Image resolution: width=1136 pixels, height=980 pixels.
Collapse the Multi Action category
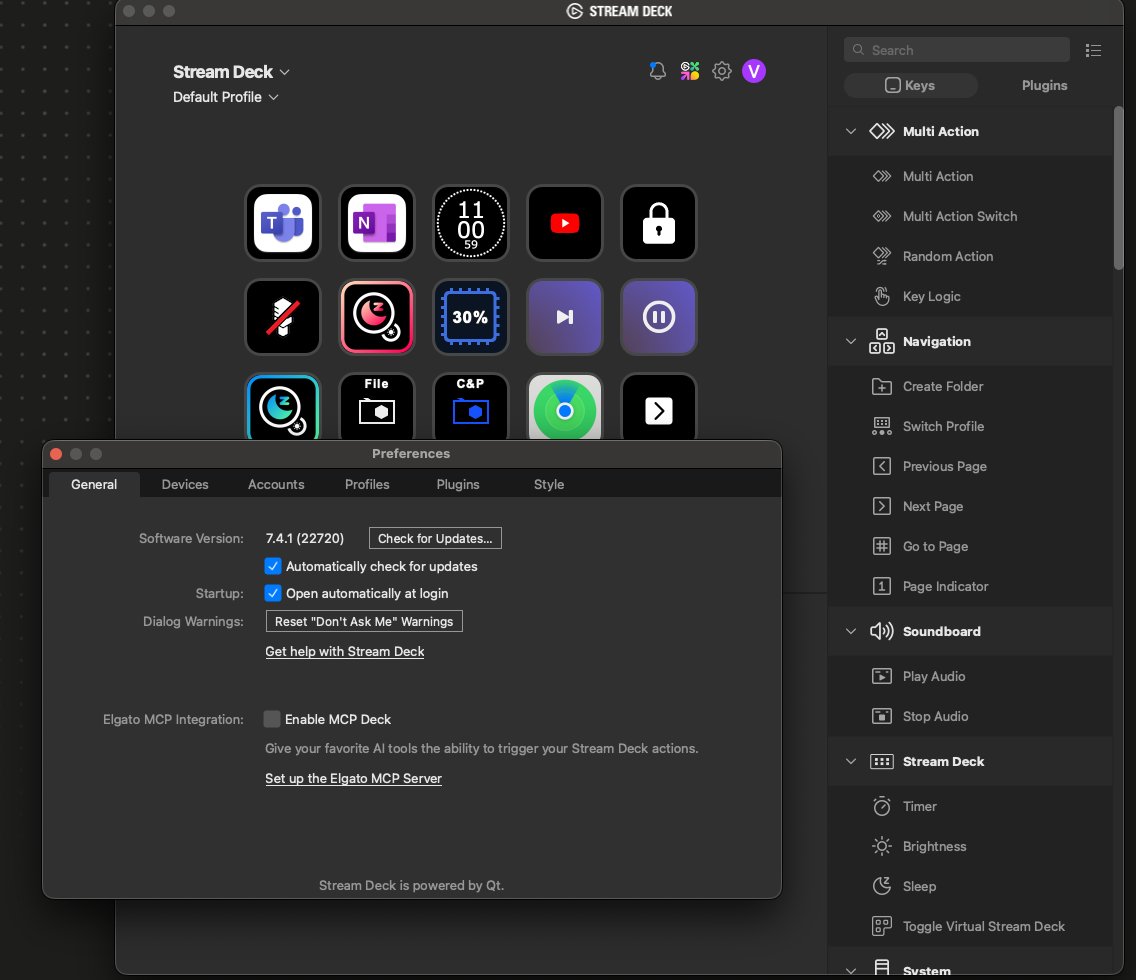click(851, 131)
